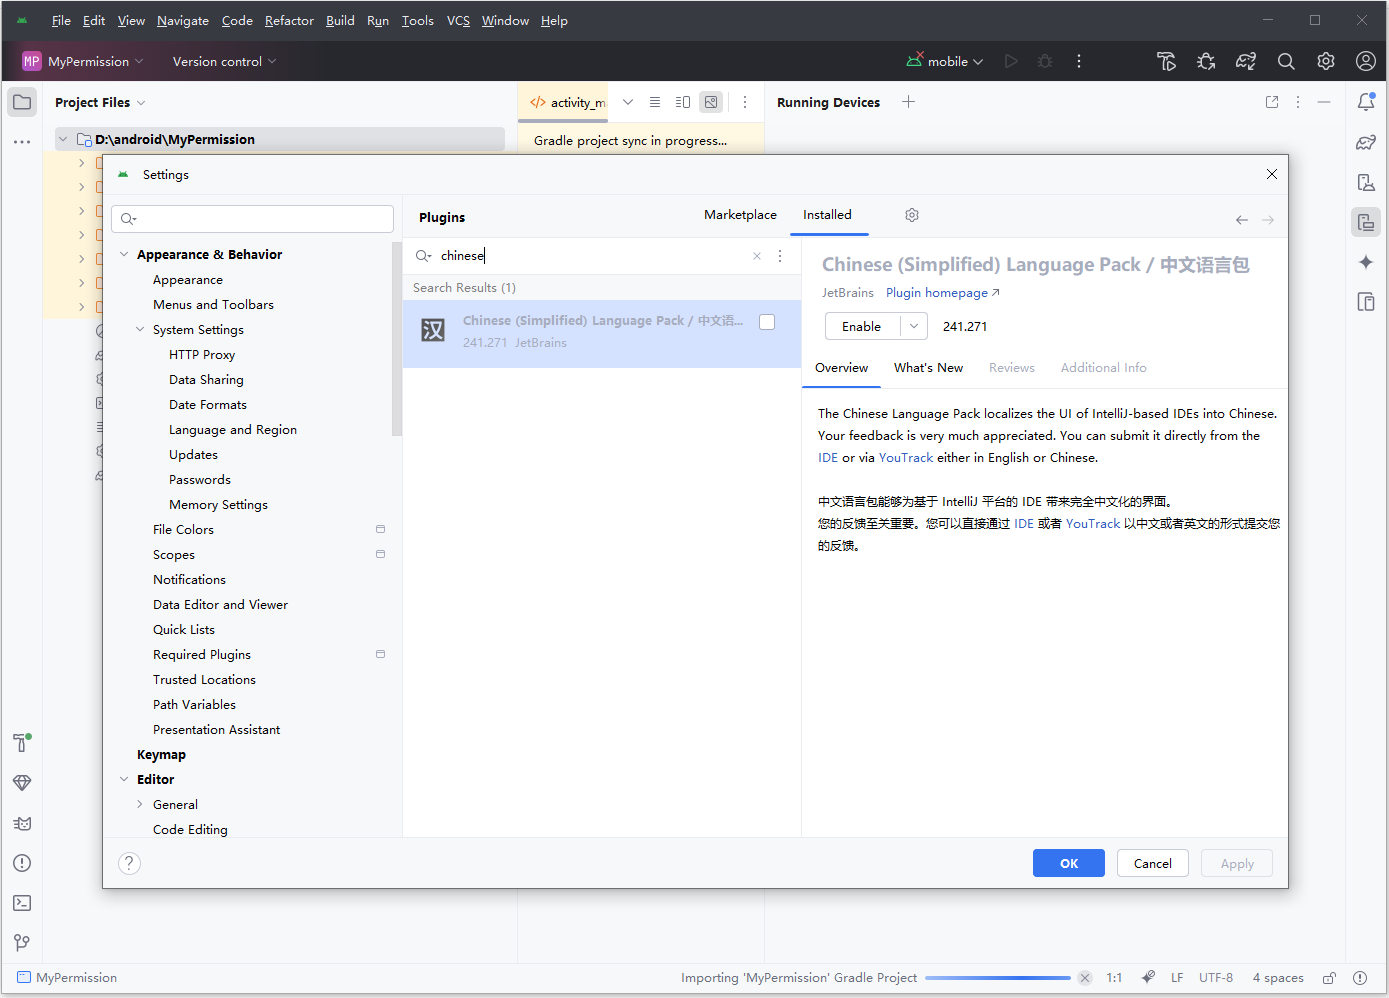Collapse Editor settings group
1389x998 pixels.
(x=124, y=779)
